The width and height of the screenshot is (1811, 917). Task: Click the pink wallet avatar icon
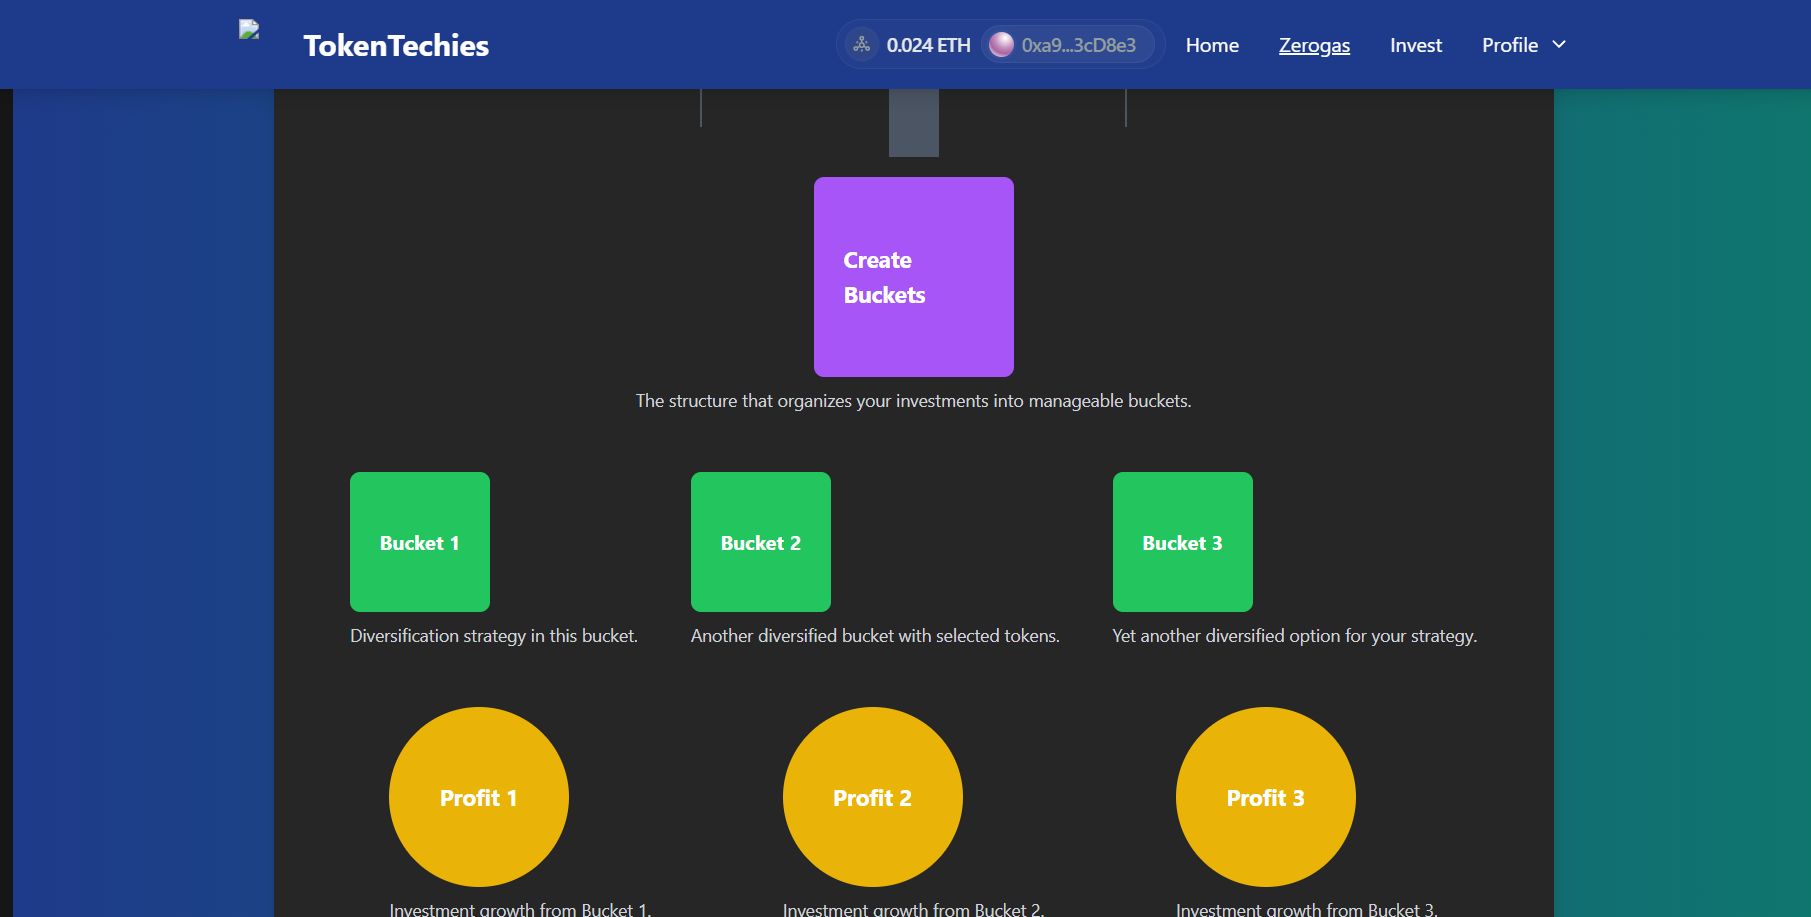coord(1001,45)
